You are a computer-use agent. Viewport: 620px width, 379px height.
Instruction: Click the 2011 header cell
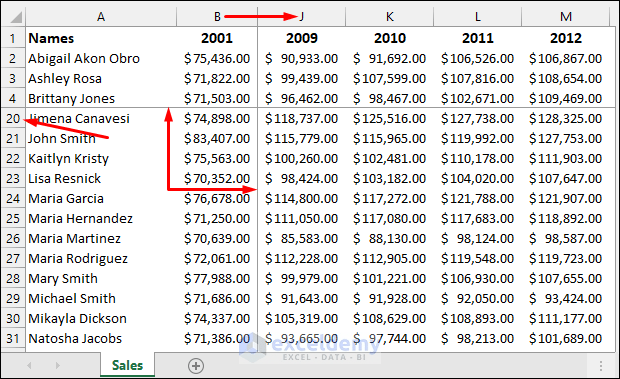477,38
